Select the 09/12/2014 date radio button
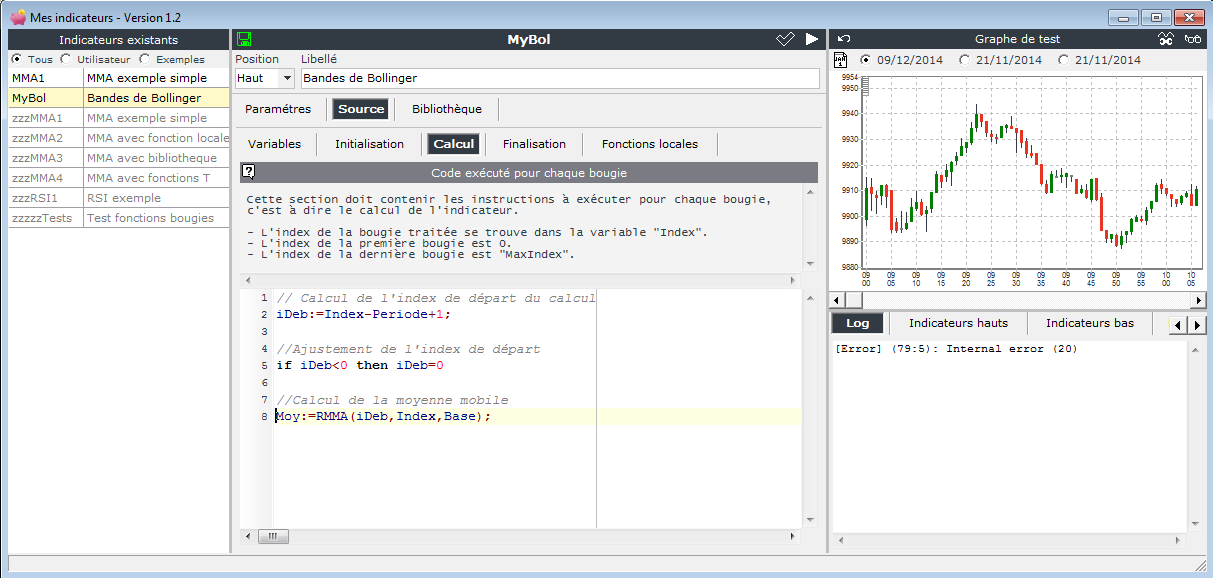Screen dimensions: 1213x578 coord(865,60)
